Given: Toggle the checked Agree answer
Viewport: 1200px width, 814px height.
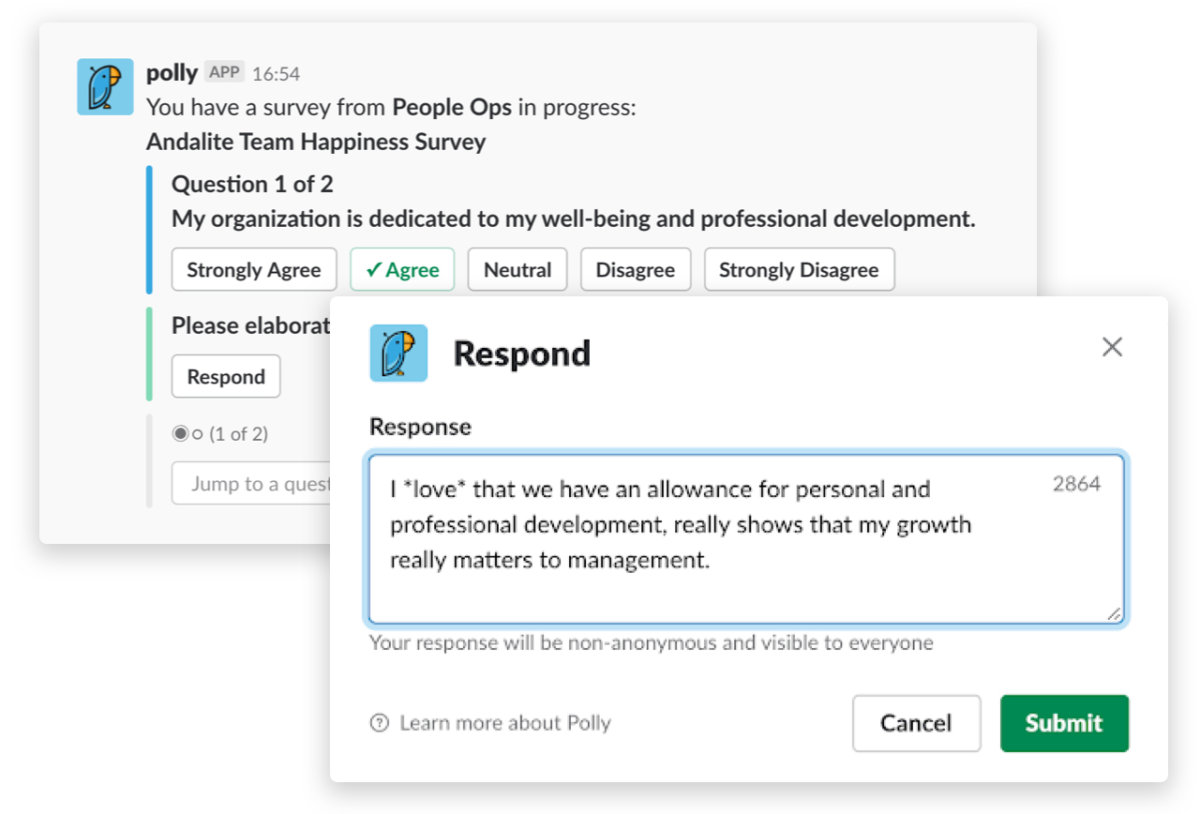Looking at the screenshot, I should click(x=402, y=270).
